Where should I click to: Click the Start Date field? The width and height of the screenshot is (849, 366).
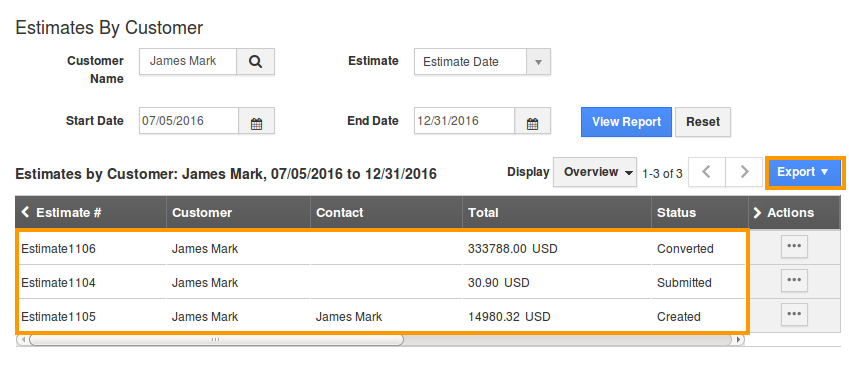[x=189, y=121]
